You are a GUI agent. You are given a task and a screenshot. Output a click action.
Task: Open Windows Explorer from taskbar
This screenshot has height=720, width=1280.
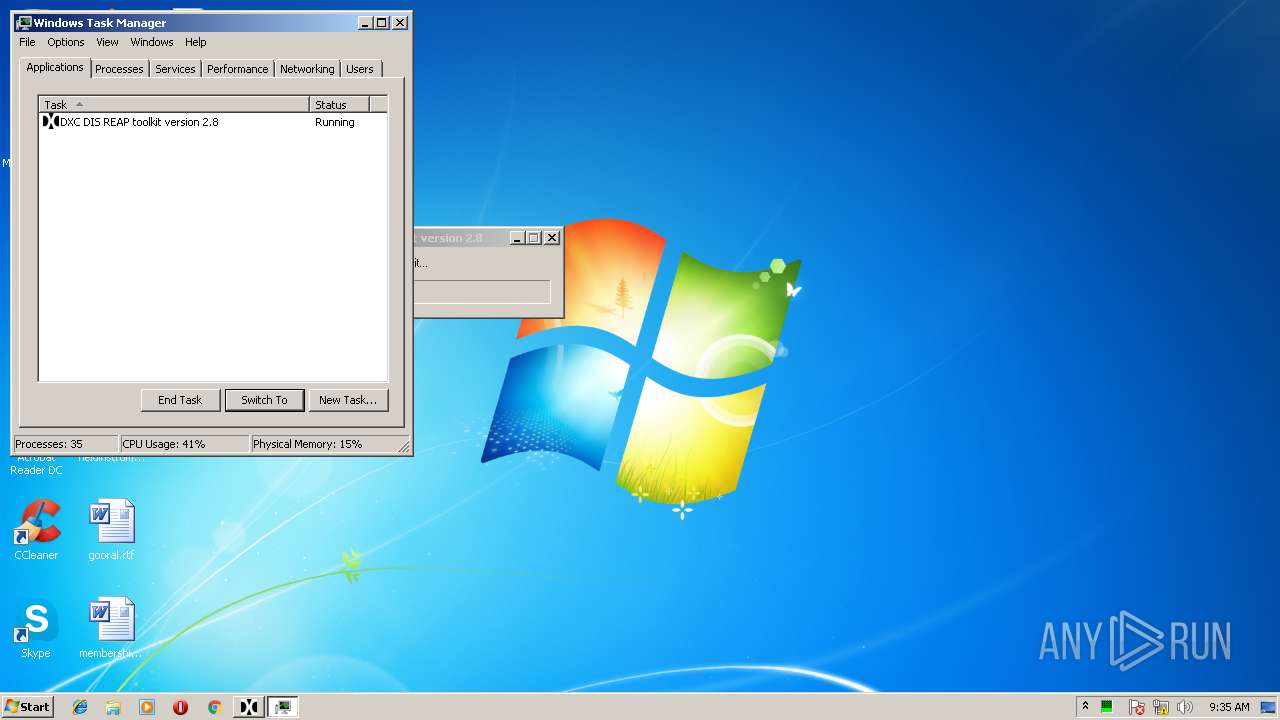click(113, 707)
